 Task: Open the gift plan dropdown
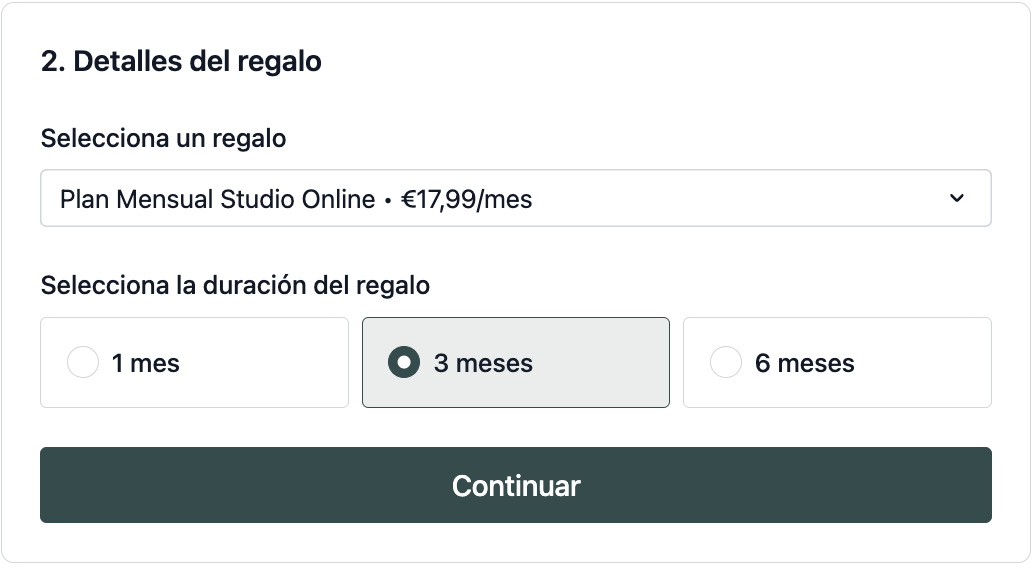click(x=515, y=199)
